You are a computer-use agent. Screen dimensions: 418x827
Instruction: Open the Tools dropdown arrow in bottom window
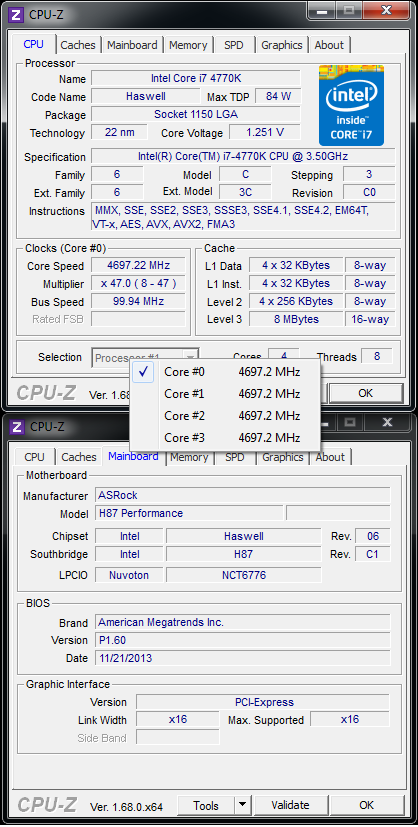(242, 805)
